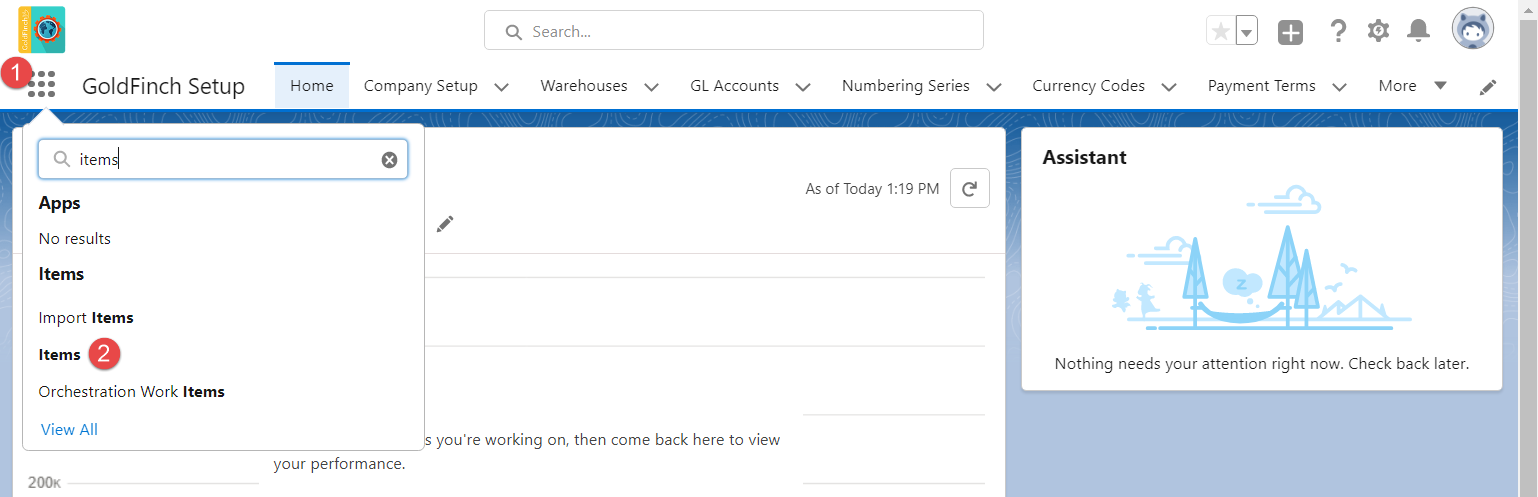Click the pencil icon to edit the navigation bar

[1488, 87]
